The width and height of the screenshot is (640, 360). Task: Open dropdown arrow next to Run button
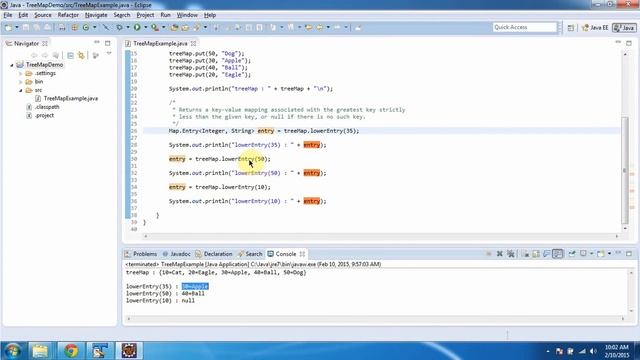(145, 27)
